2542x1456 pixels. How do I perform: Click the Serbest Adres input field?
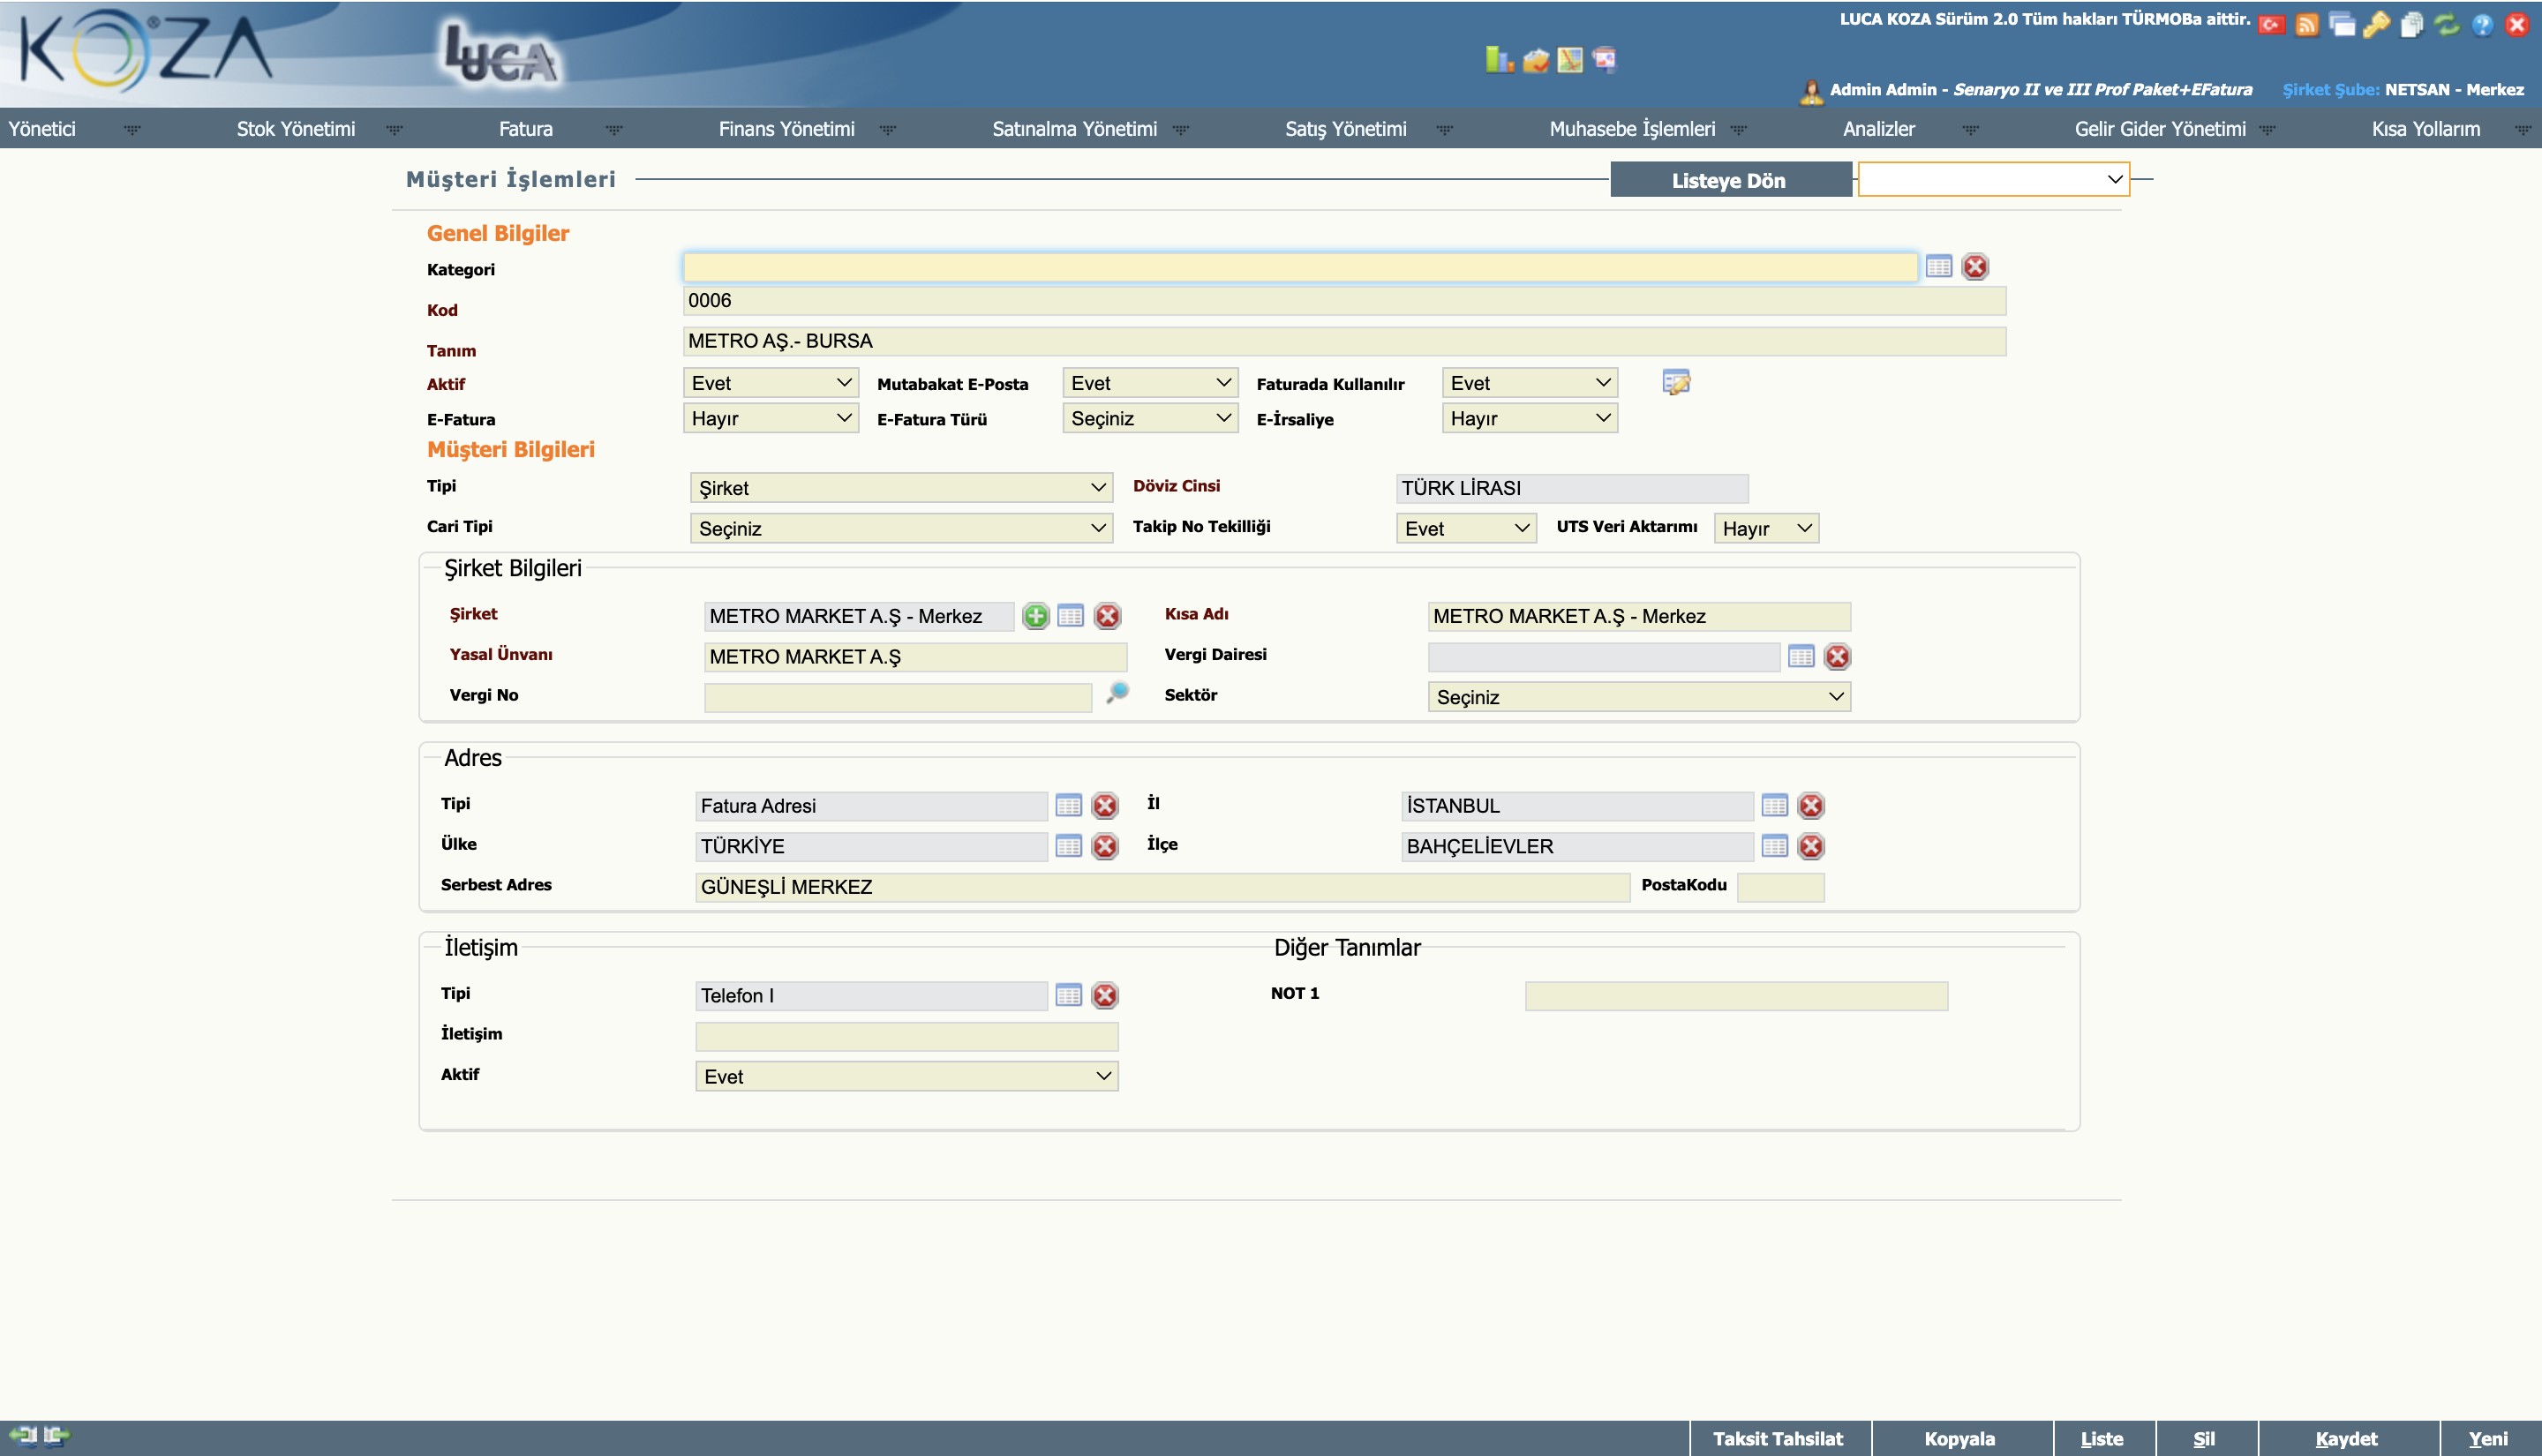tap(1163, 887)
